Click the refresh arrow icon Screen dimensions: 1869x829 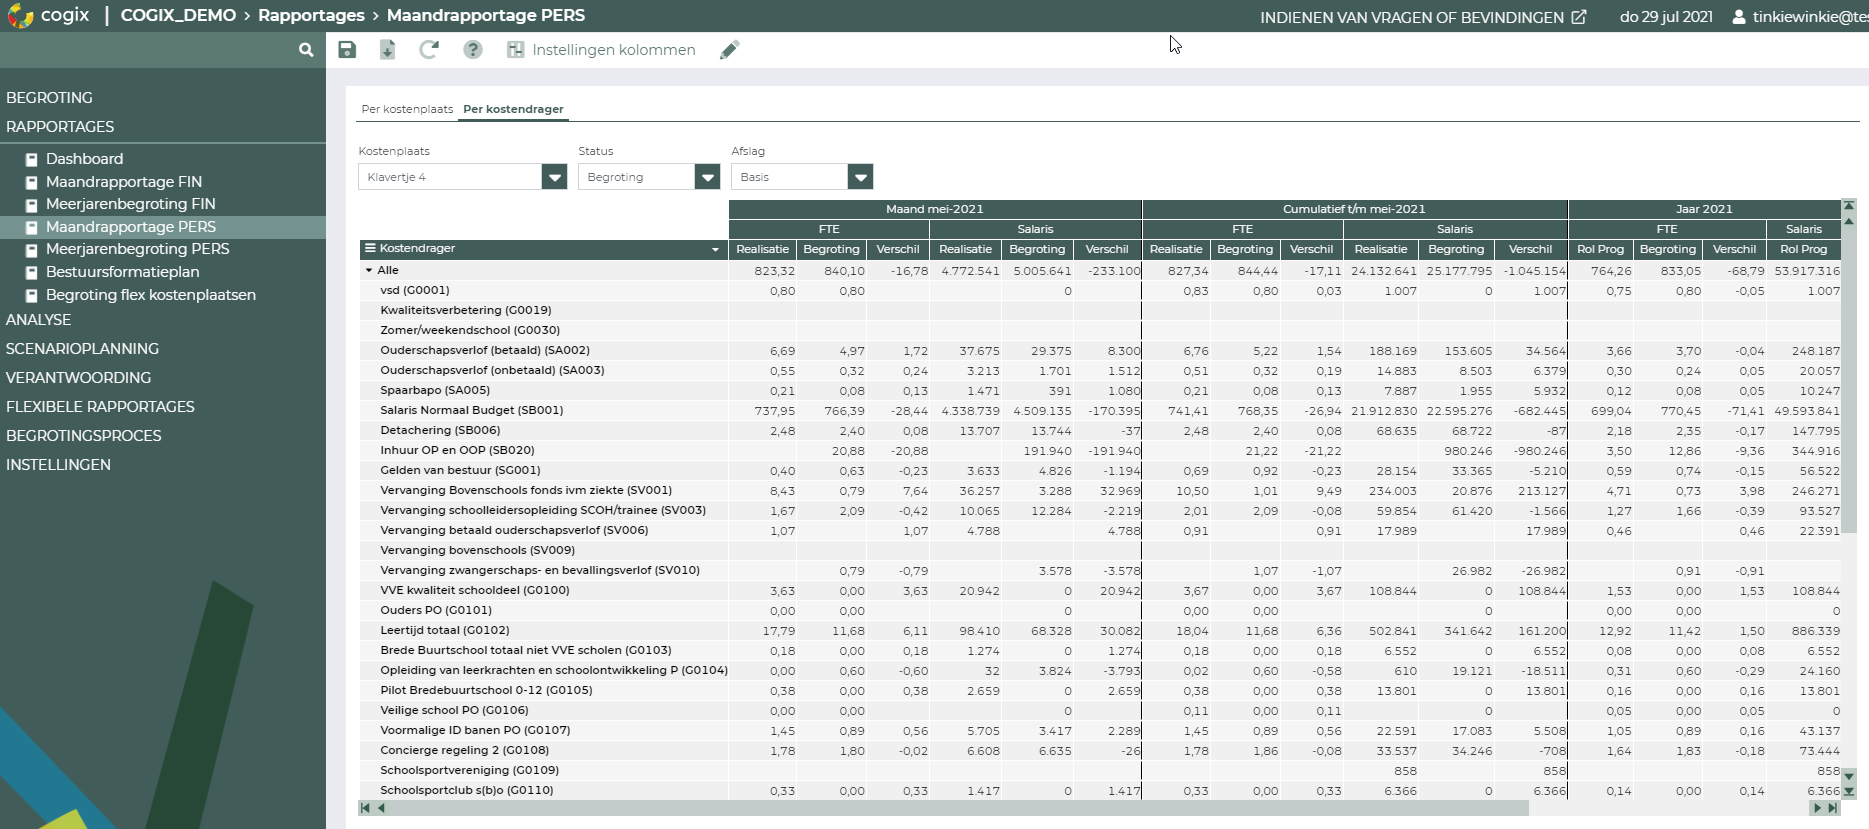[429, 50]
